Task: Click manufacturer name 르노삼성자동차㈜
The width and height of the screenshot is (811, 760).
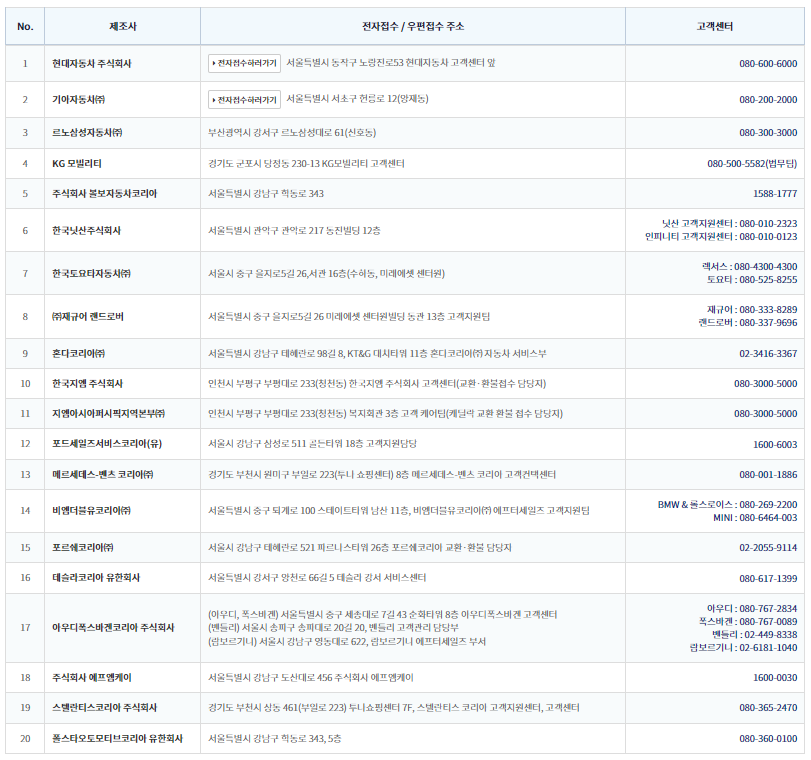Action: [87, 132]
